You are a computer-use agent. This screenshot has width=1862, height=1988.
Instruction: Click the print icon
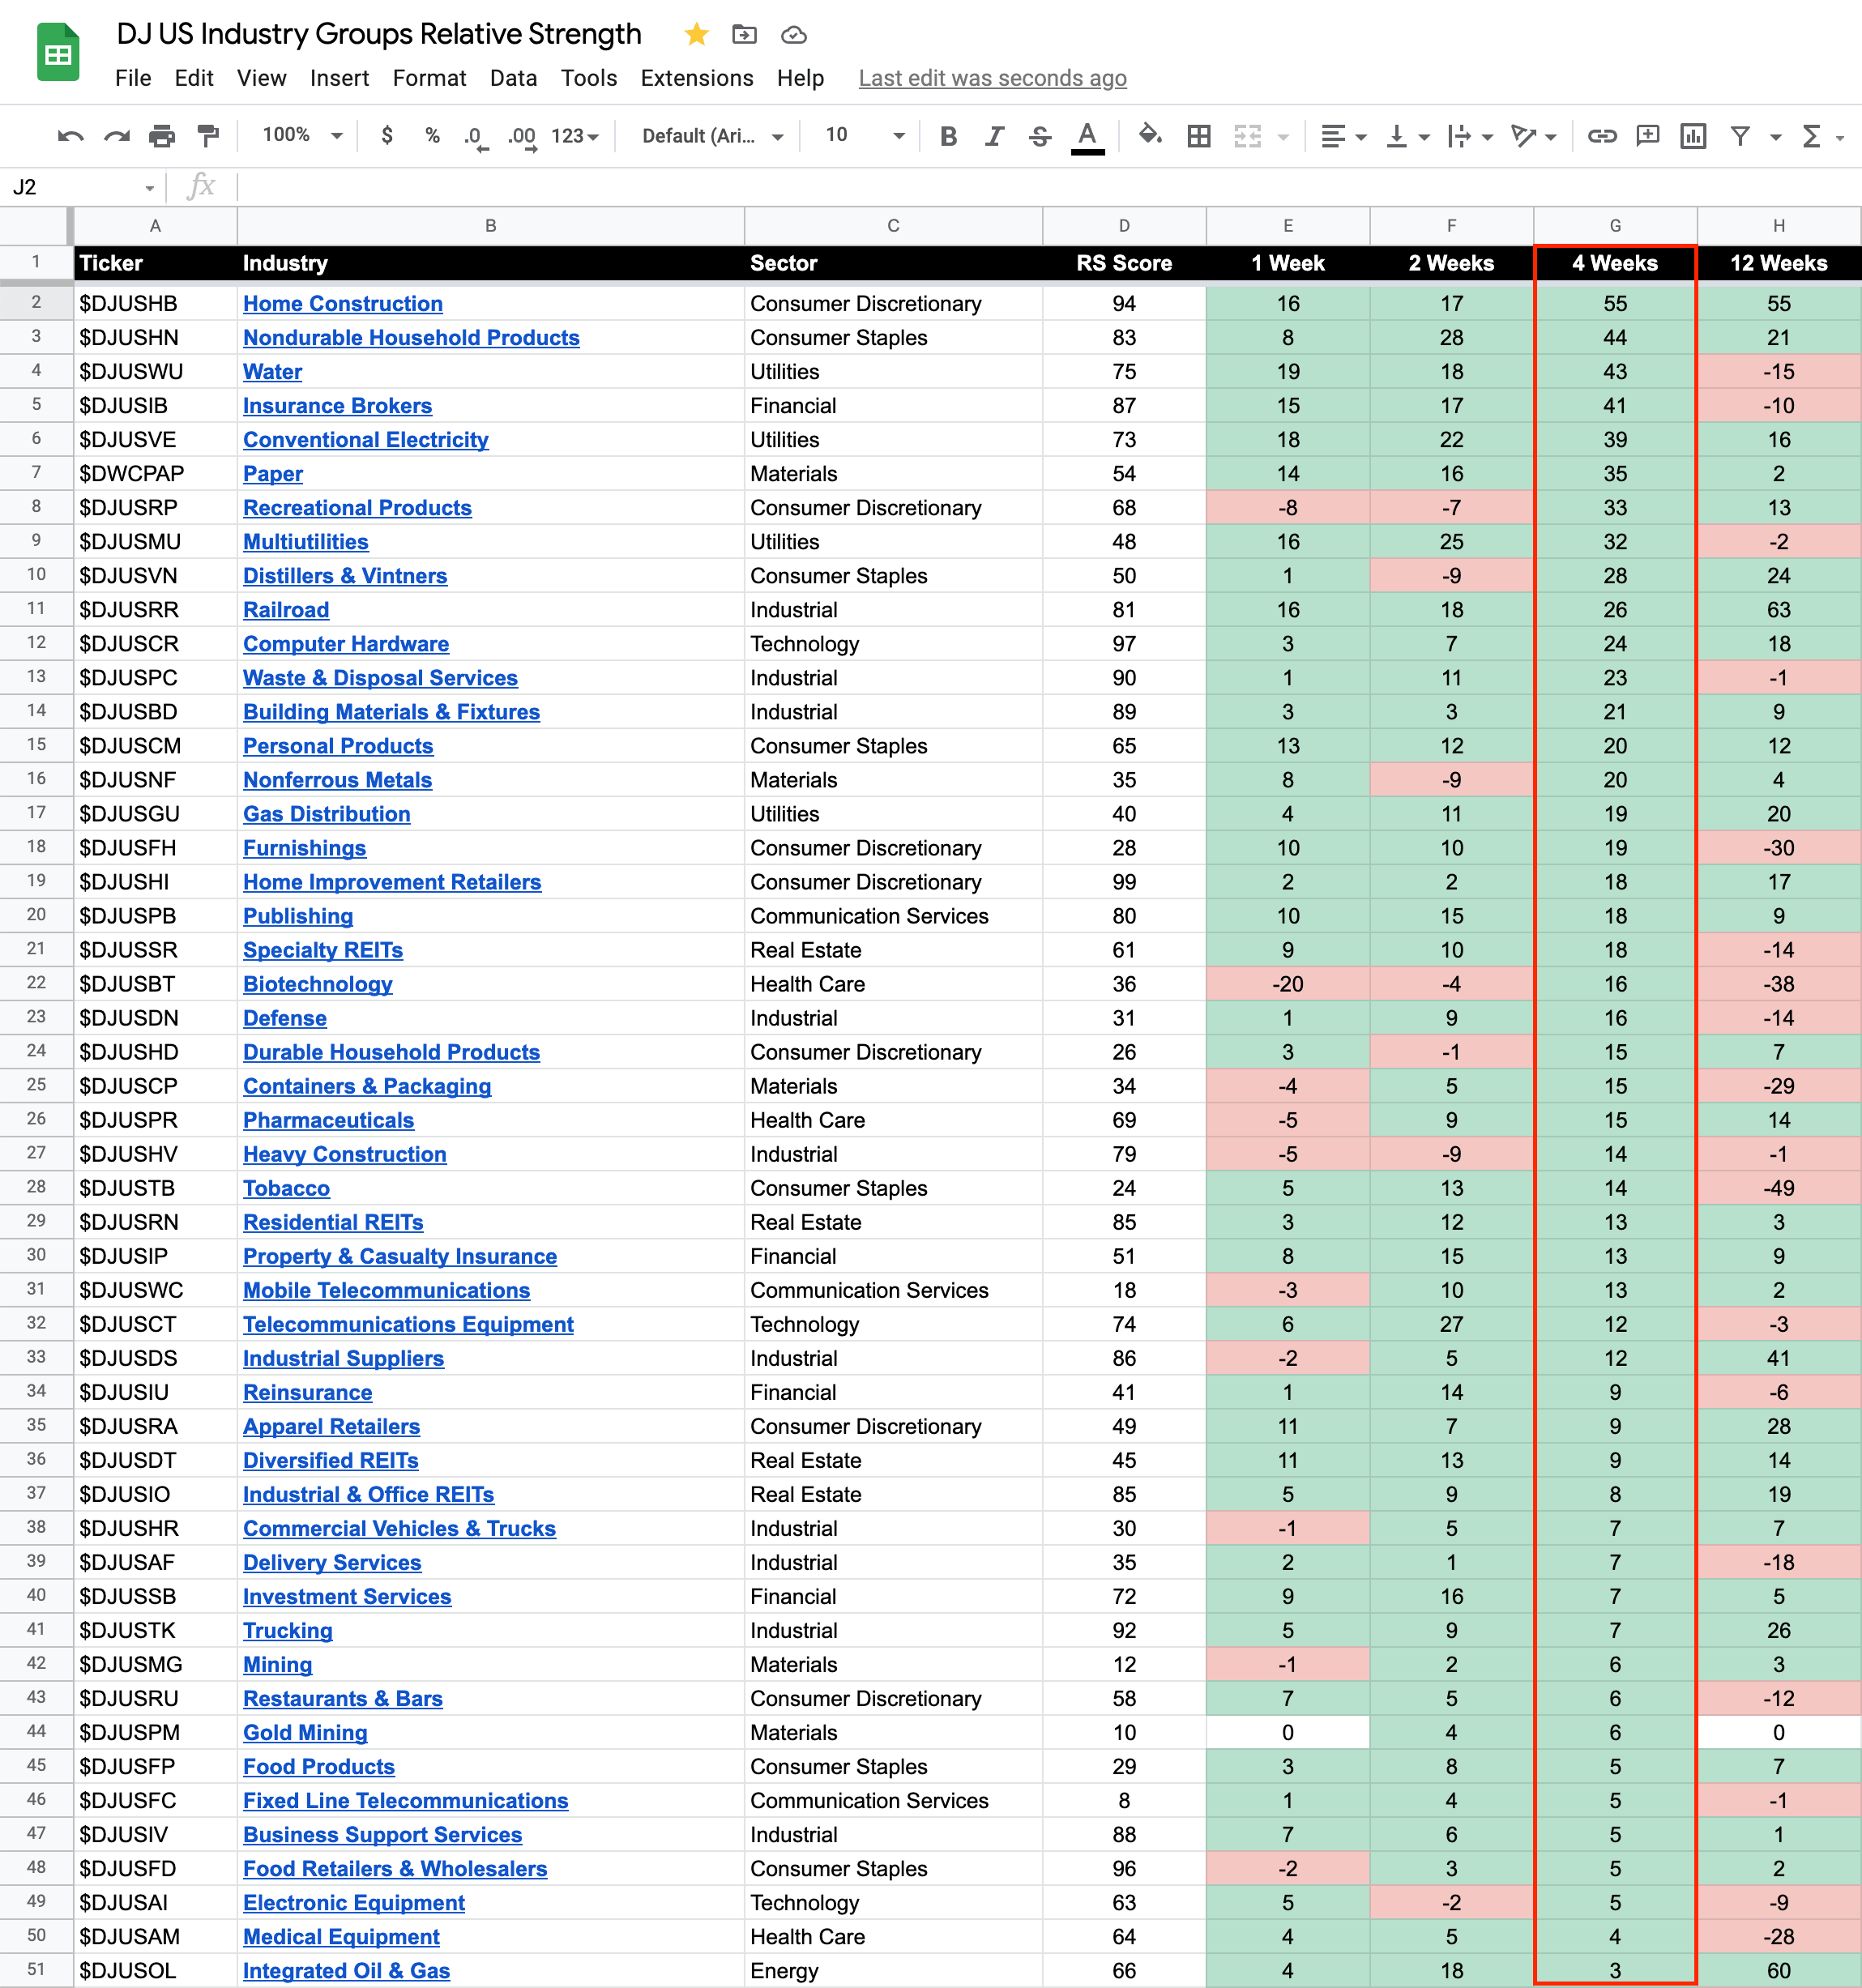(x=162, y=136)
